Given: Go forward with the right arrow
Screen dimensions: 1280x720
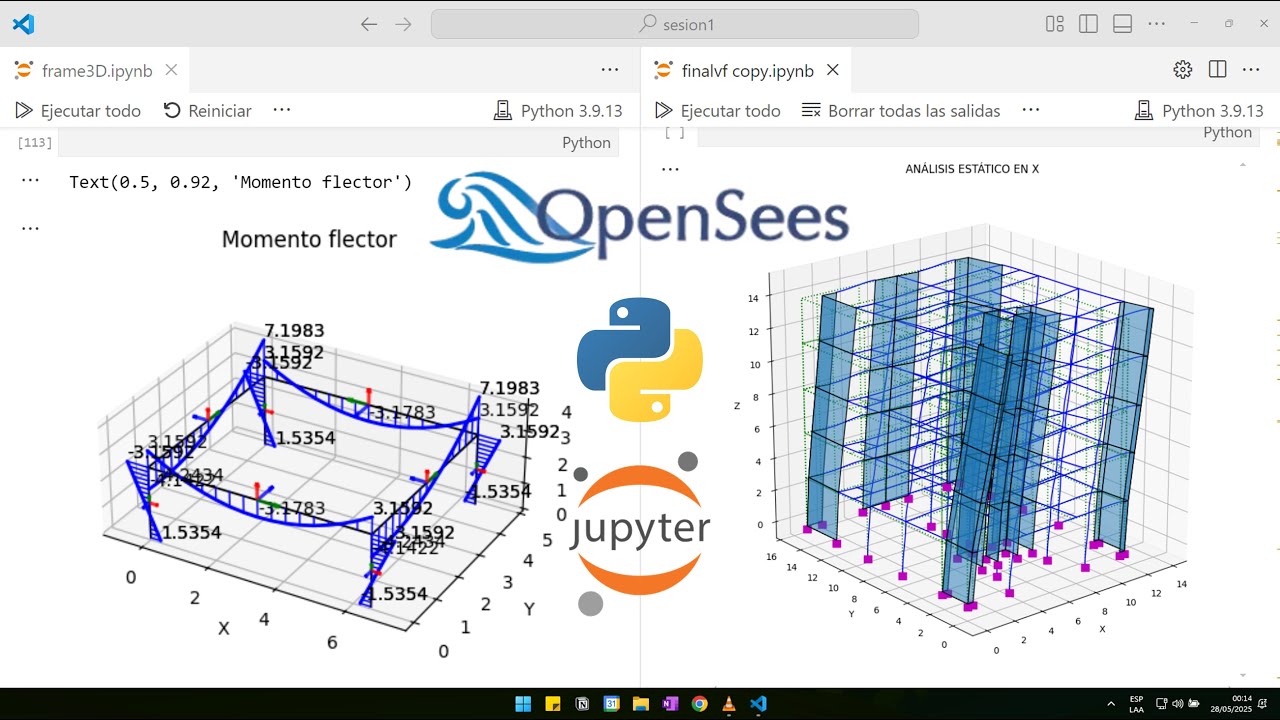Looking at the screenshot, I should coord(403,24).
